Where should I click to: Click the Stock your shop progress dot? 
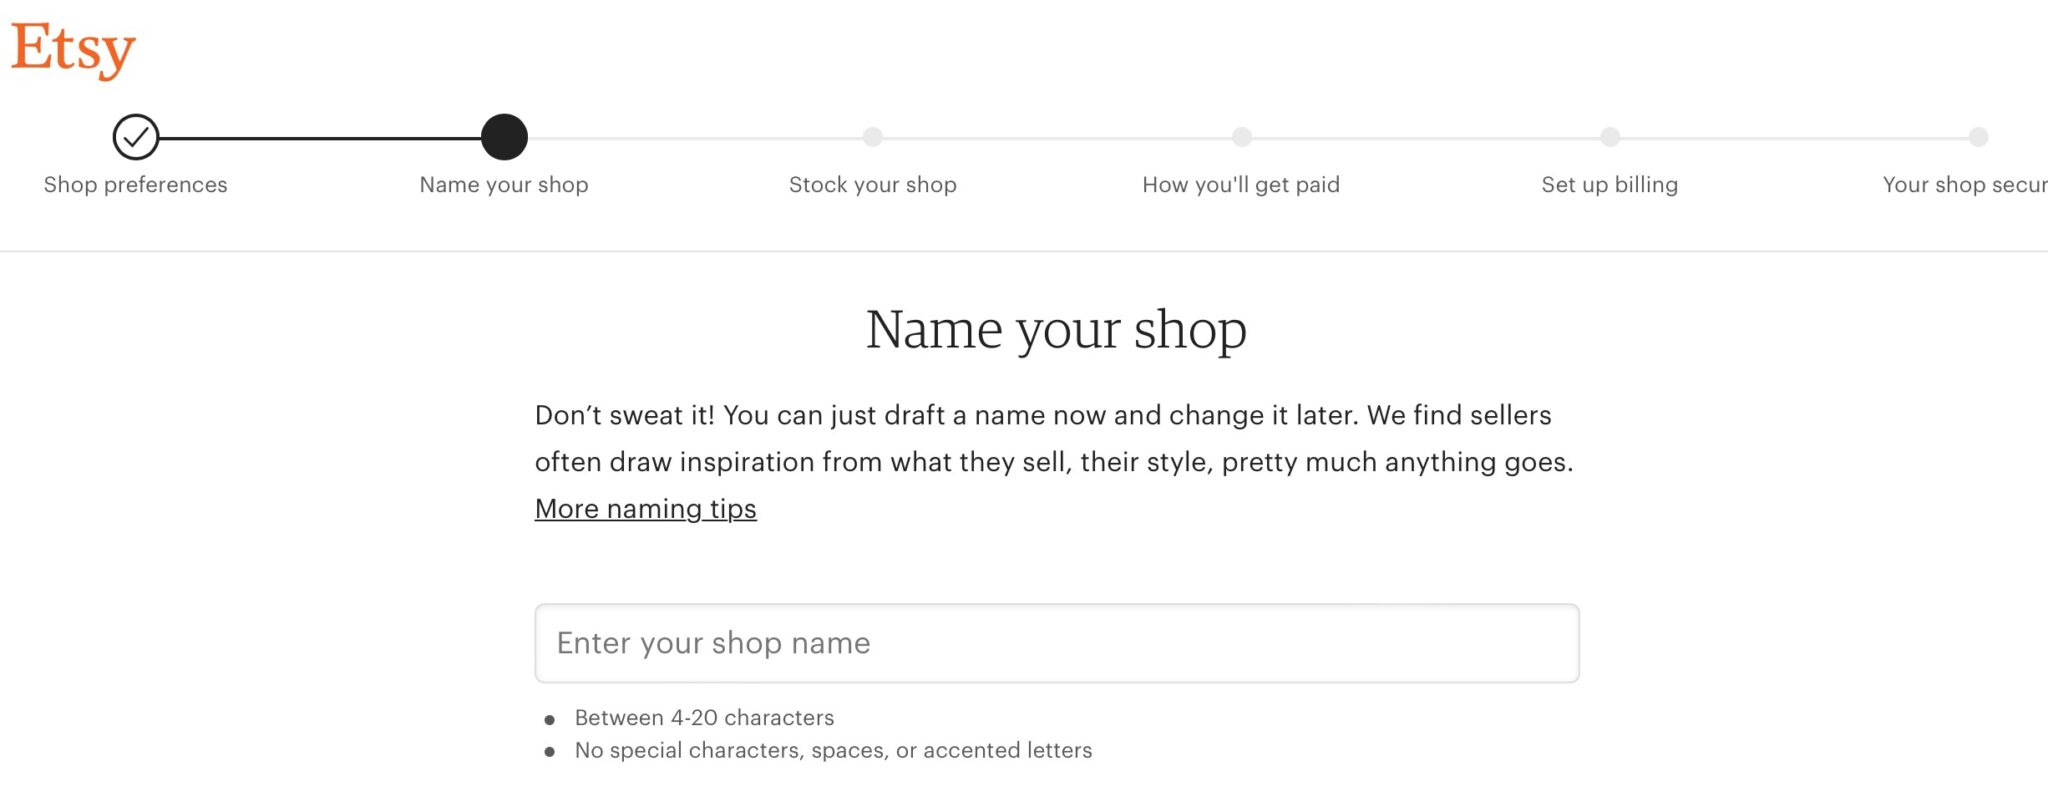pyautogui.click(x=873, y=137)
